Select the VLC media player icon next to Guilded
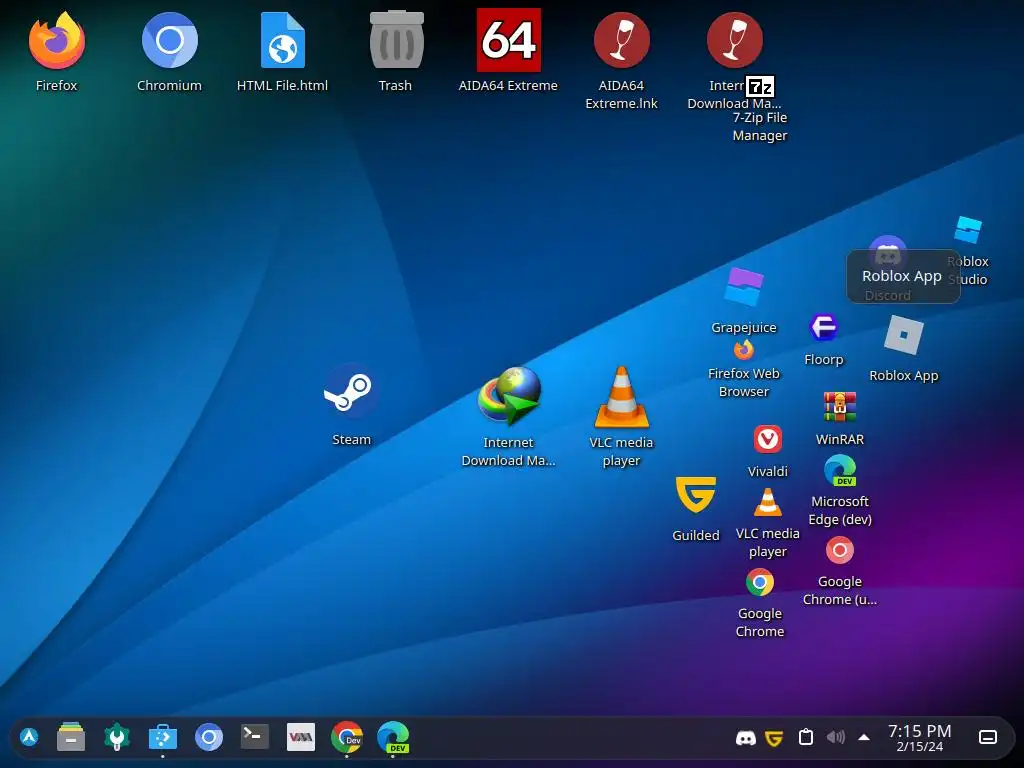This screenshot has width=1024, height=768. pos(768,503)
